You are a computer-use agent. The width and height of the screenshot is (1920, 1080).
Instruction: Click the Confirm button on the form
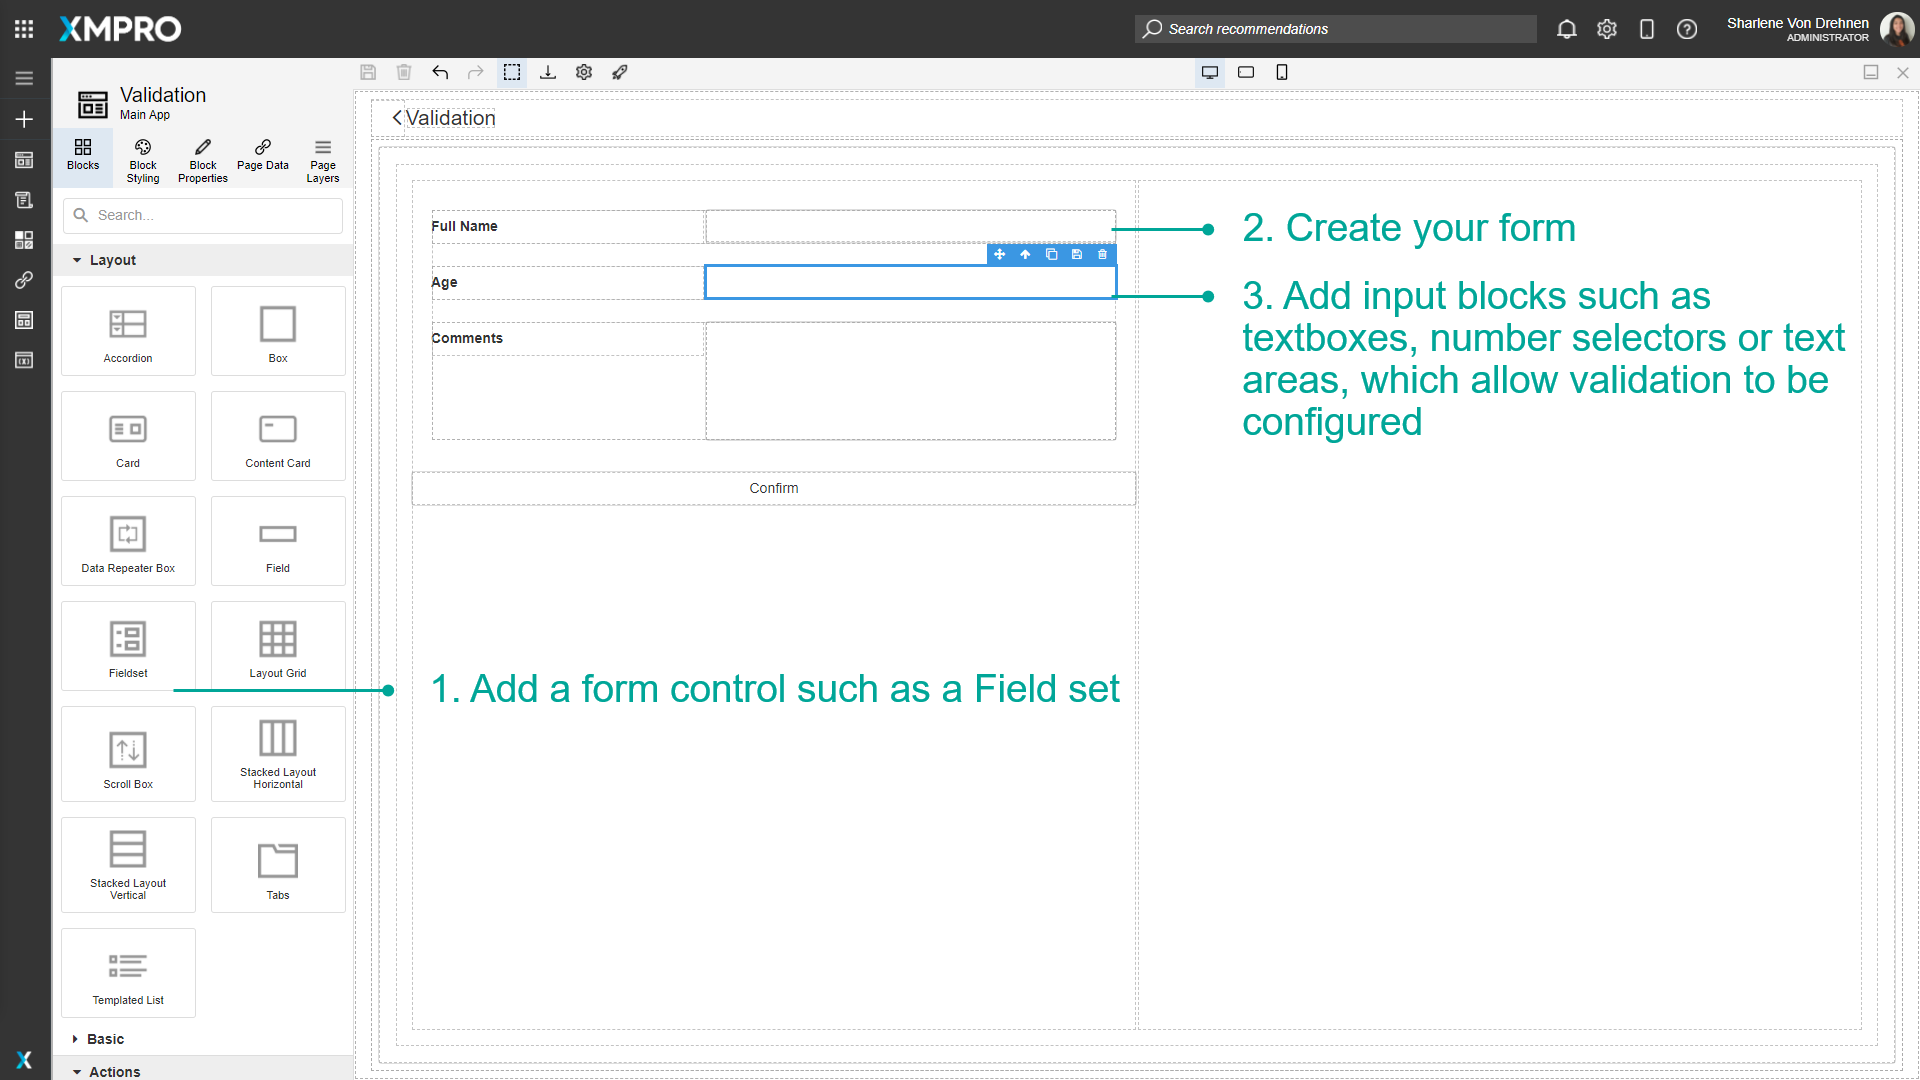pyautogui.click(x=774, y=488)
